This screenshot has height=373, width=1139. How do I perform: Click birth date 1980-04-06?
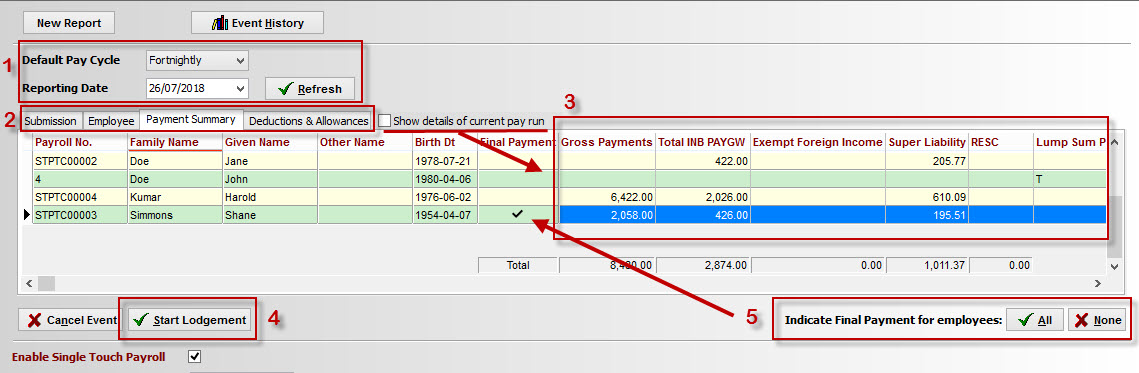(x=445, y=179)
